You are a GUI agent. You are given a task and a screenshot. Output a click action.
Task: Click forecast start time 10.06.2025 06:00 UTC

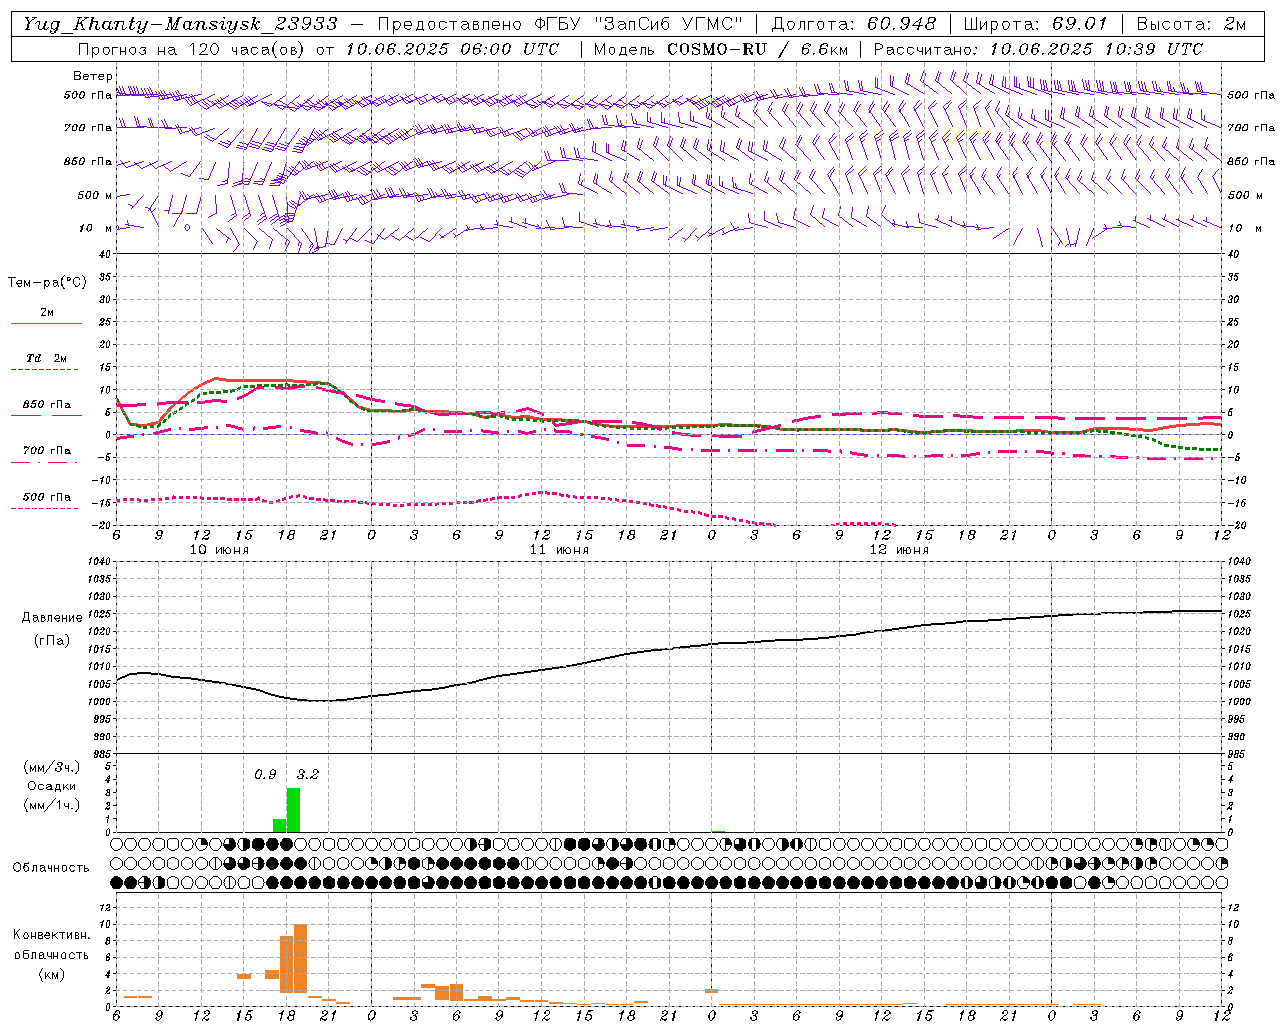[x=452, y=49]
